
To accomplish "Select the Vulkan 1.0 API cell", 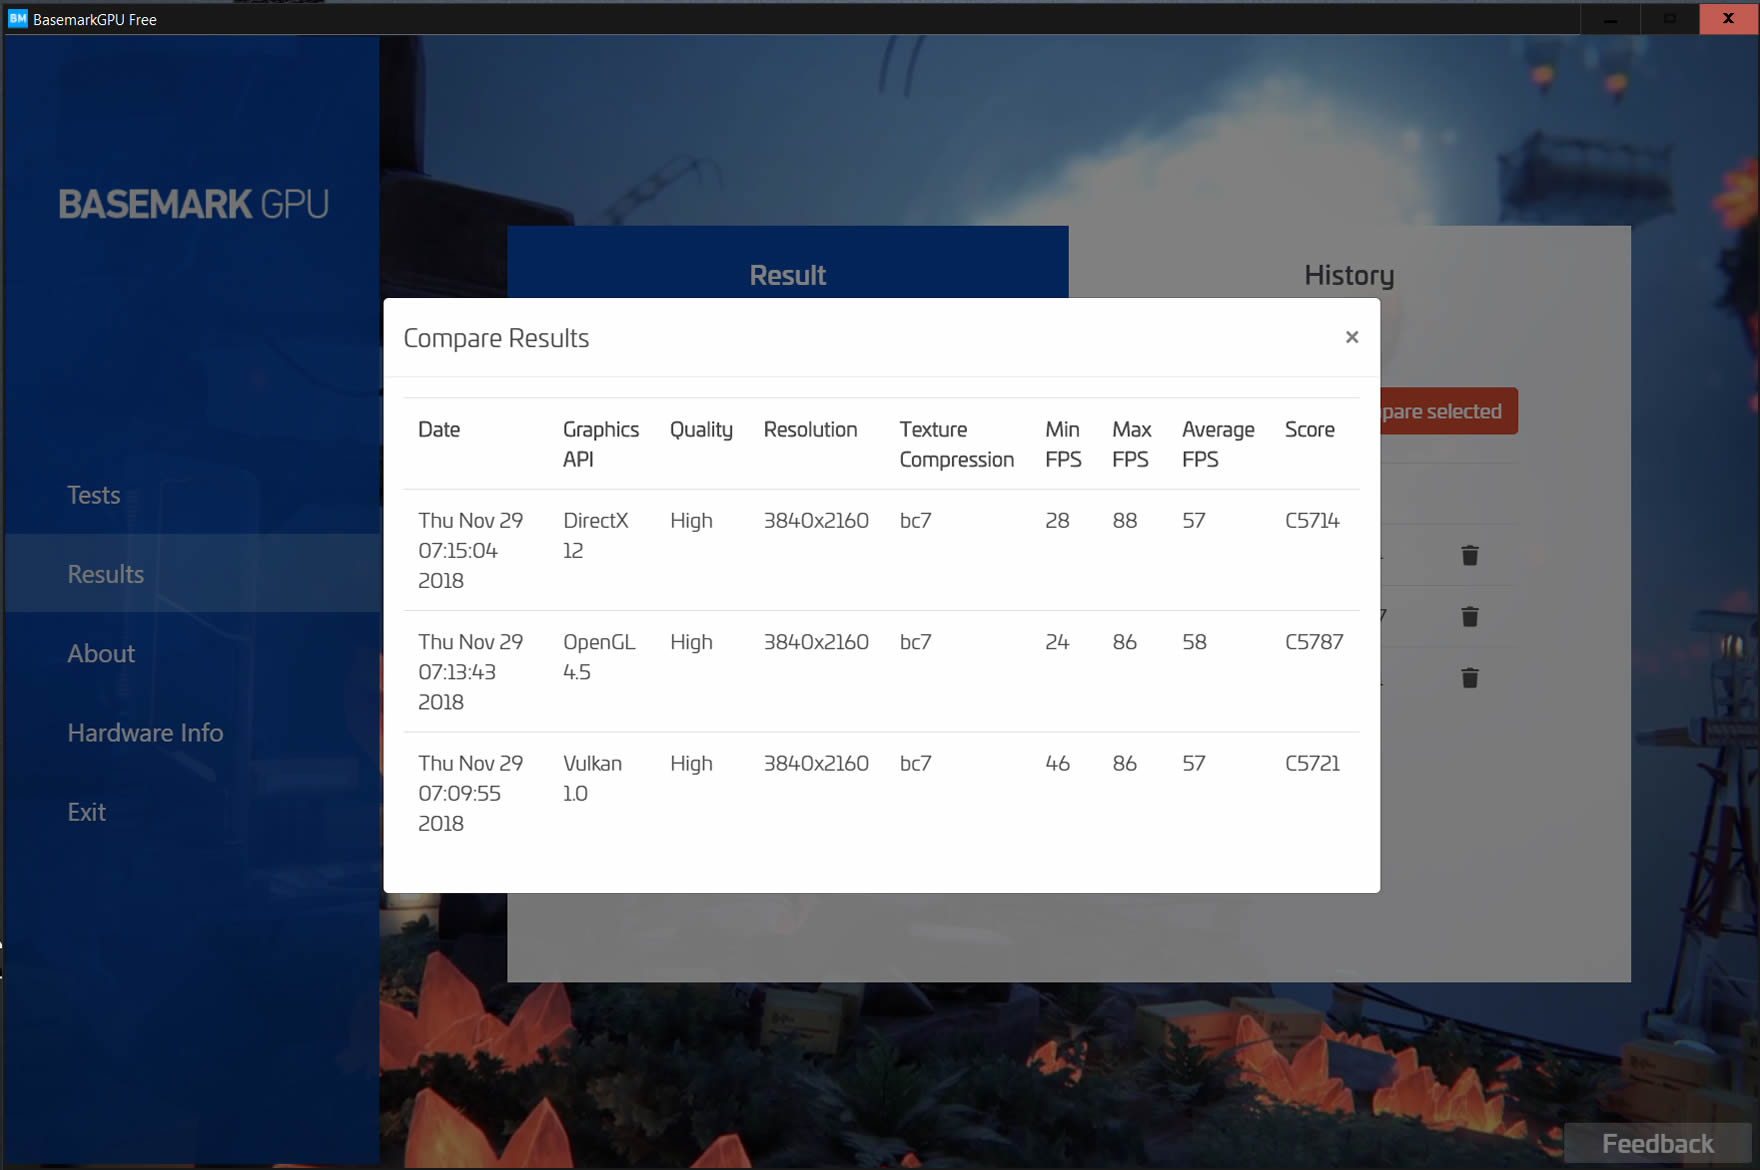I will click(592, 778).
